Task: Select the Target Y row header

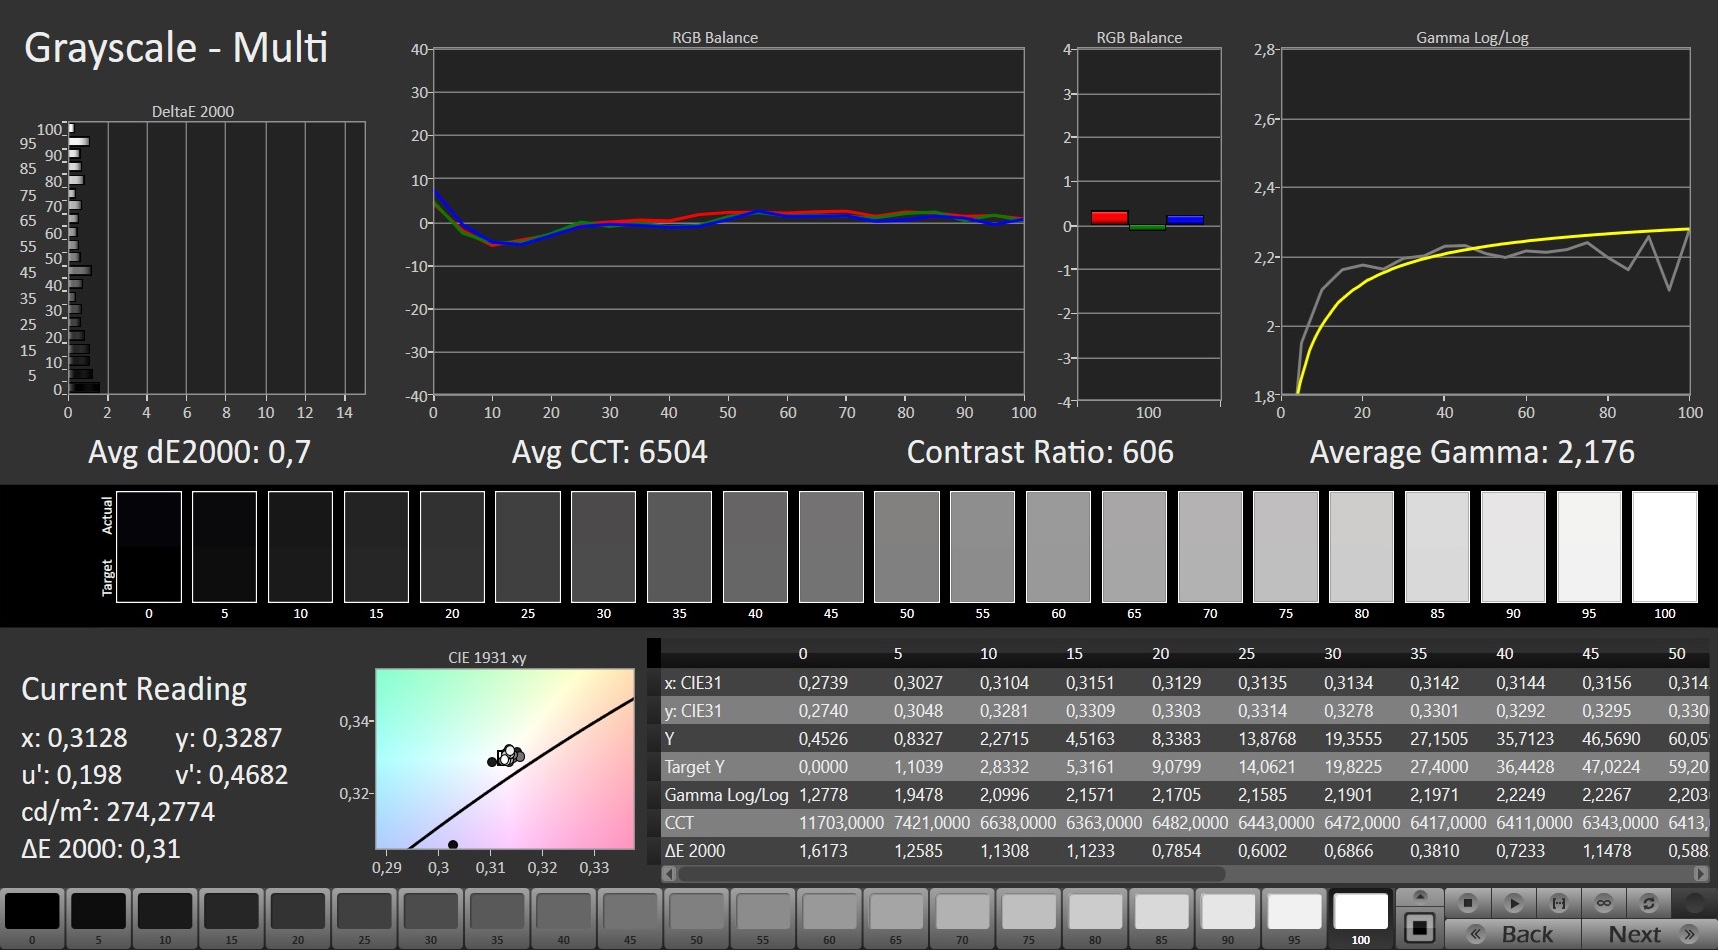Action: 695,767
